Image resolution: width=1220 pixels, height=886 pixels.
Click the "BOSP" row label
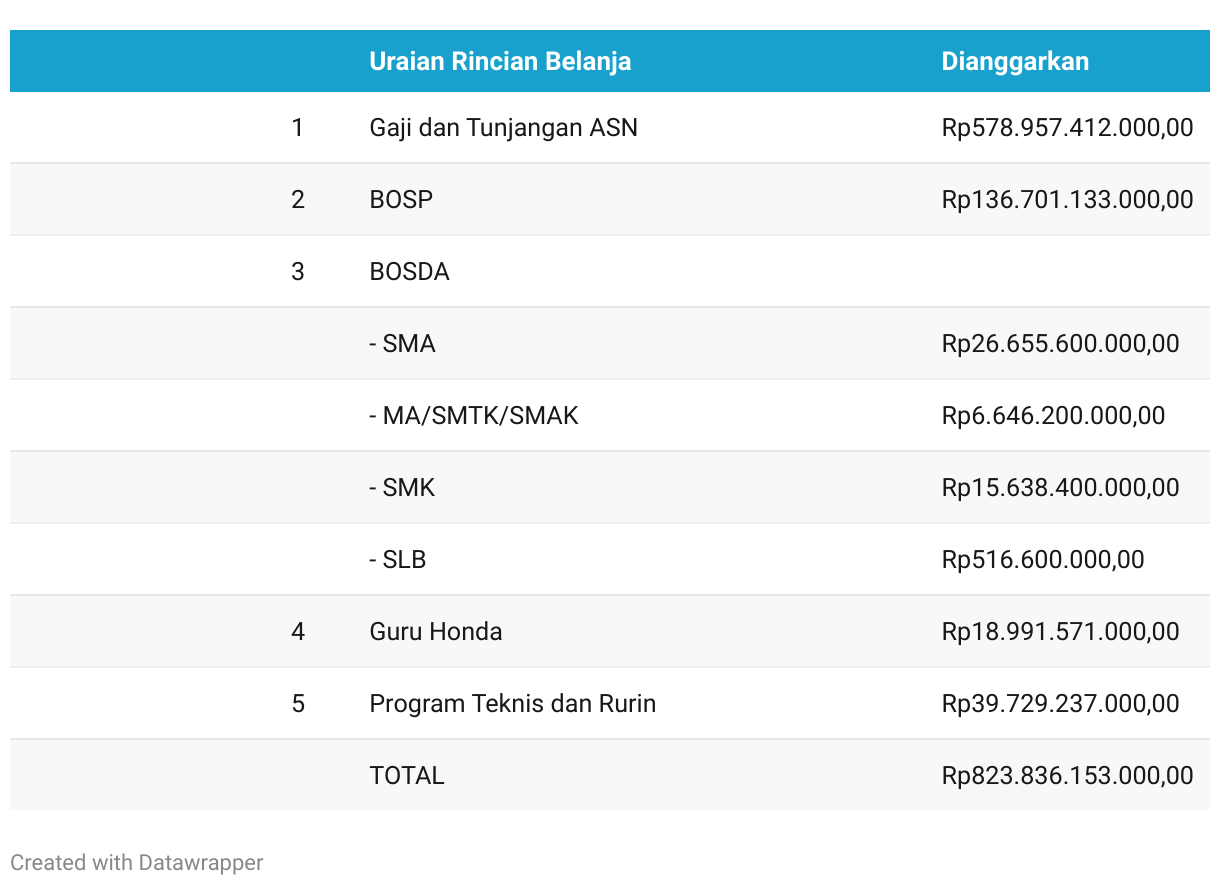[401, 200]
